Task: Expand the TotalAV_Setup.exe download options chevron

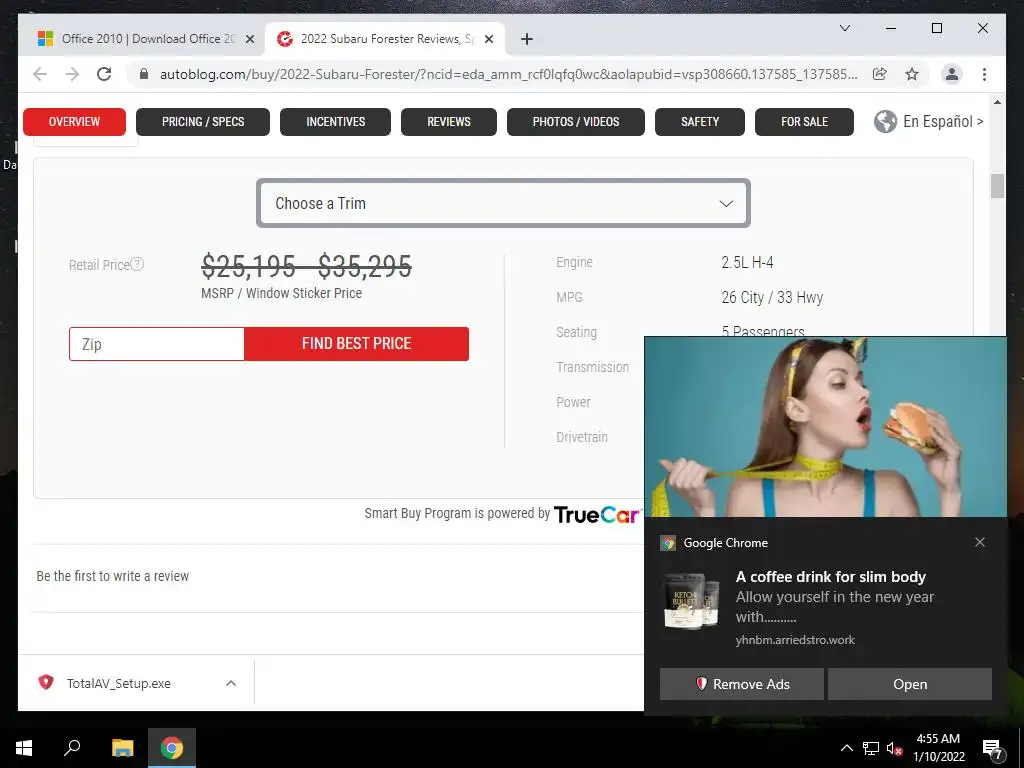Action: pos(231,683)
